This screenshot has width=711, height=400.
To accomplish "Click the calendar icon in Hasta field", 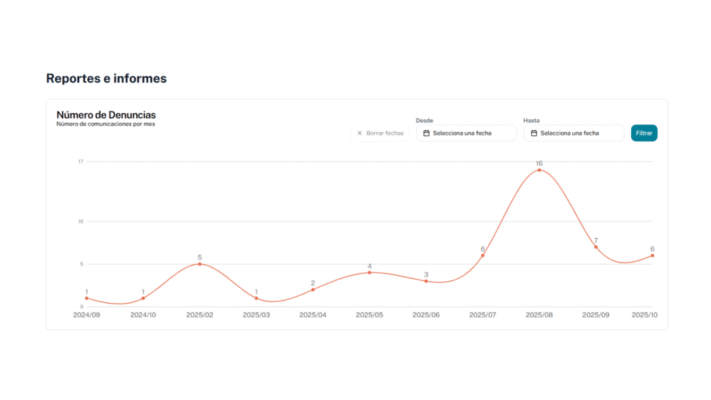I will tap(534, 133).
